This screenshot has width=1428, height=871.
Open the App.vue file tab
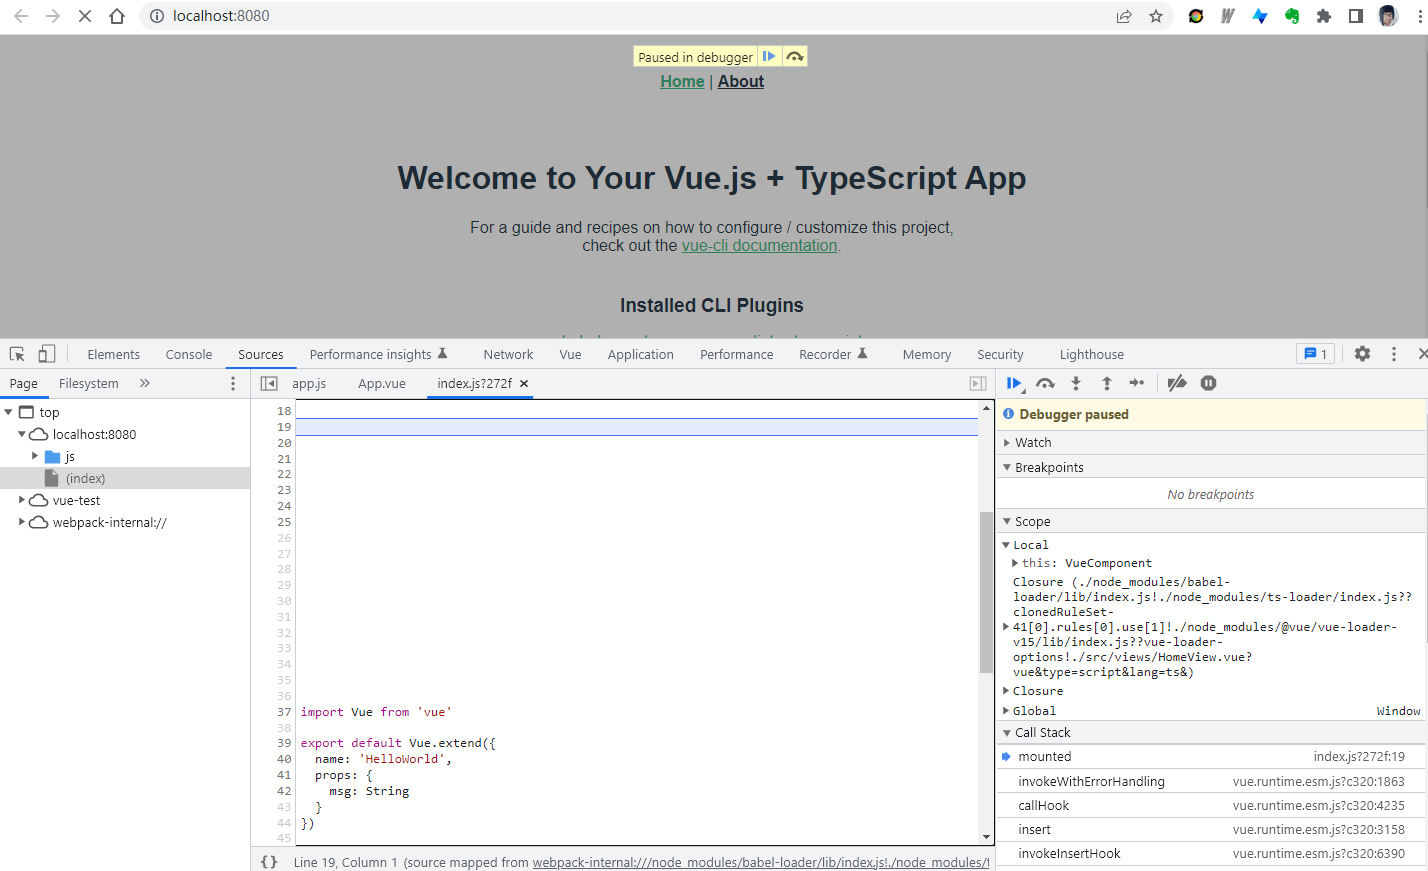point(382,383)
